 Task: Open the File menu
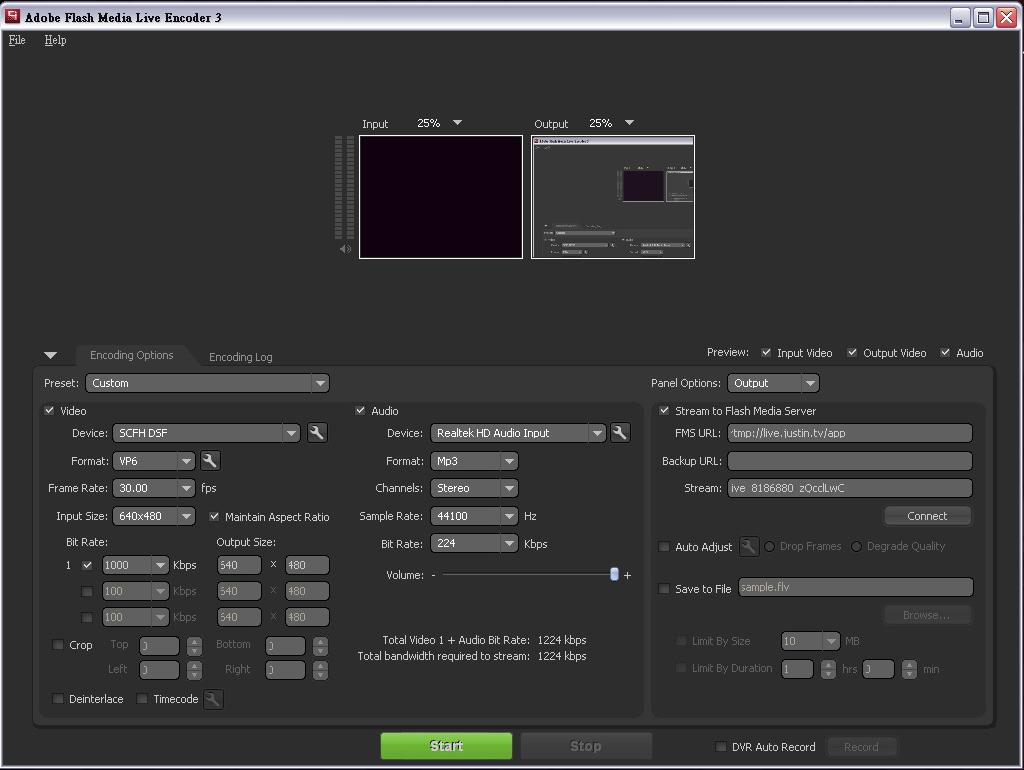pyautogui.click(x=17, y=40)
